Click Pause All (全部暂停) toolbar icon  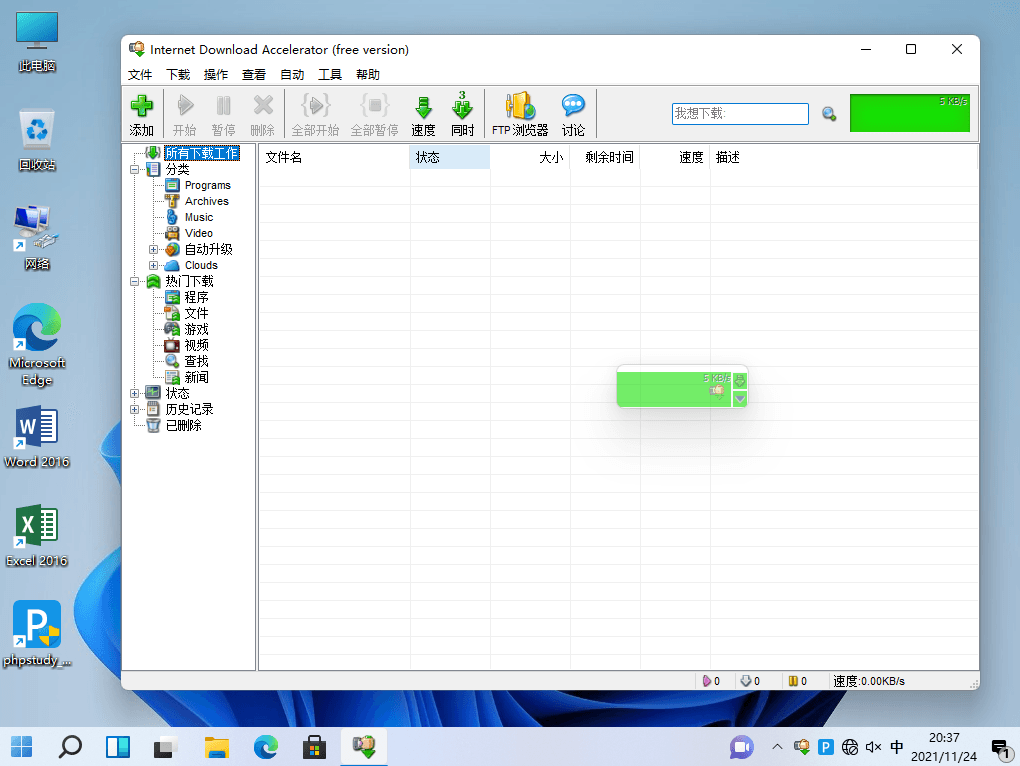coord(374,114)
